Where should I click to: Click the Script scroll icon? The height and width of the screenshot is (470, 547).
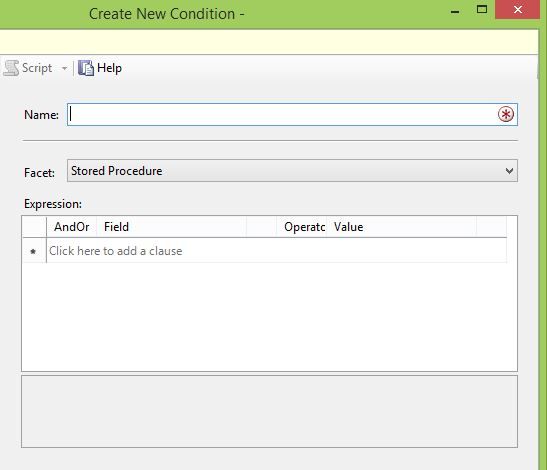pos(11,68)
